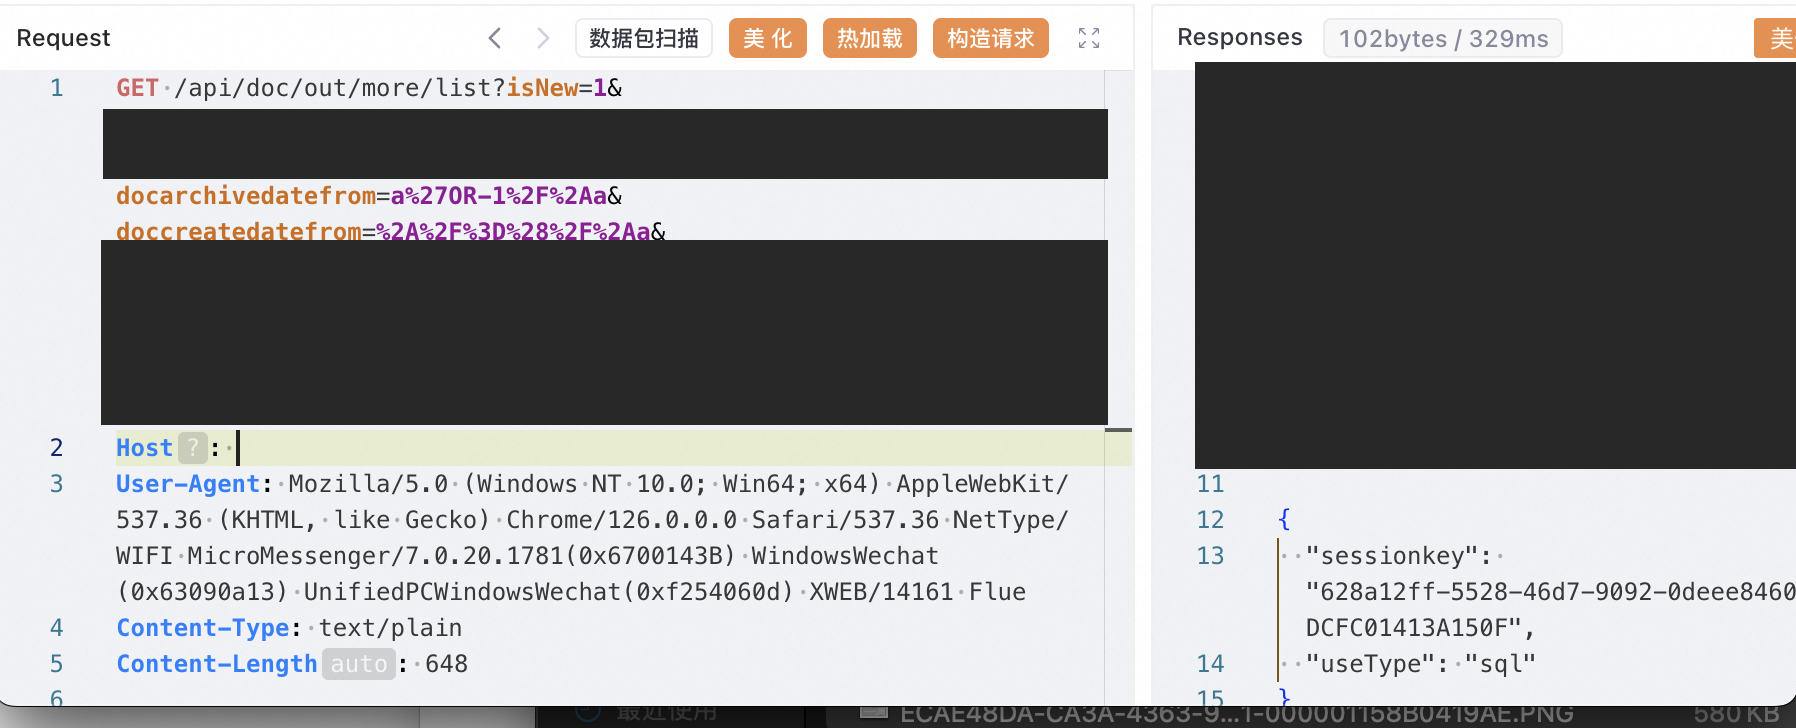The height and width of the screenshot is (728, 1796).
Task: Collapse the JSON object at response line 12
Action: 1284,520
